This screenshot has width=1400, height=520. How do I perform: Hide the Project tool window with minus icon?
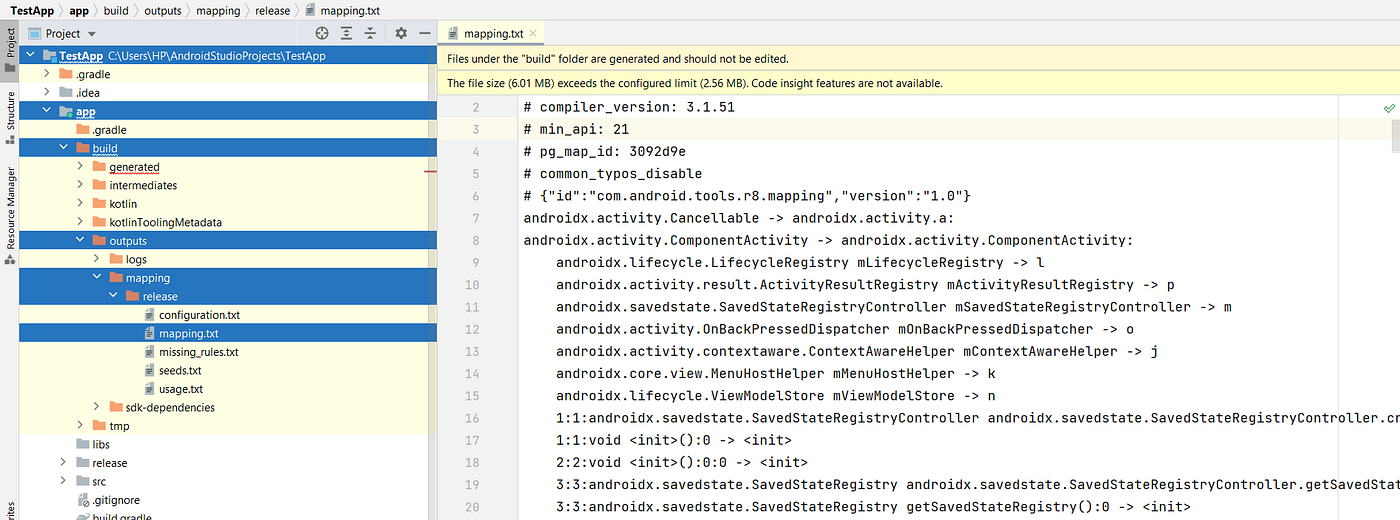423,33
